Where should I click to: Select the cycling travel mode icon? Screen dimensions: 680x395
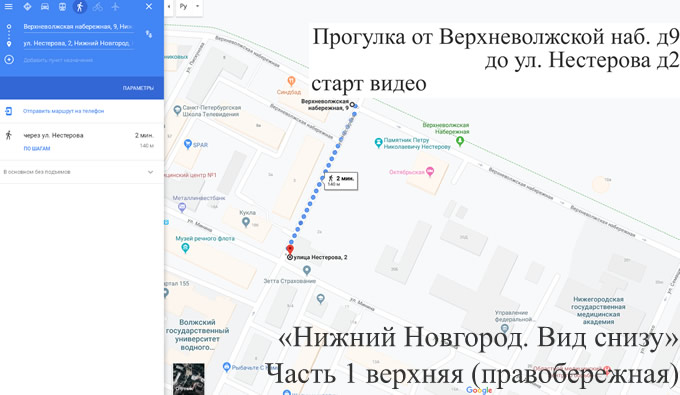tap(98, 7)
